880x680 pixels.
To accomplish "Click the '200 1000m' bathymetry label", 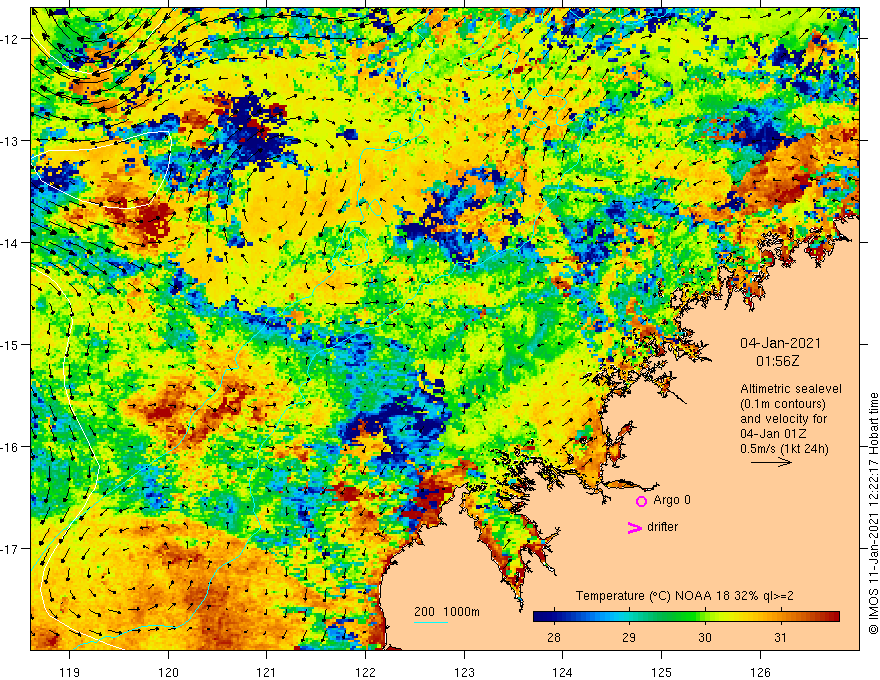I will coord(447,612).
